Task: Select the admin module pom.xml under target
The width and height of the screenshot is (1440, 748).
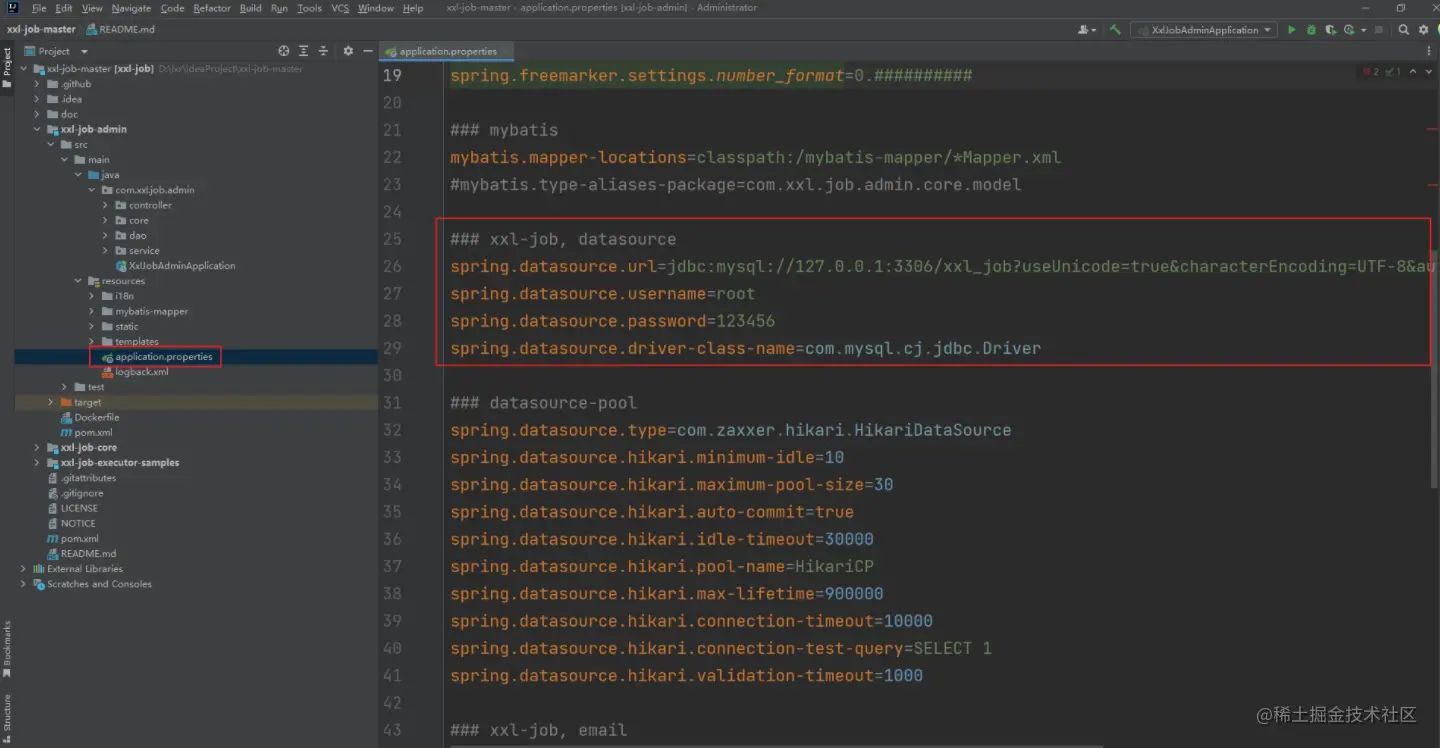Action: coord(86,432)
